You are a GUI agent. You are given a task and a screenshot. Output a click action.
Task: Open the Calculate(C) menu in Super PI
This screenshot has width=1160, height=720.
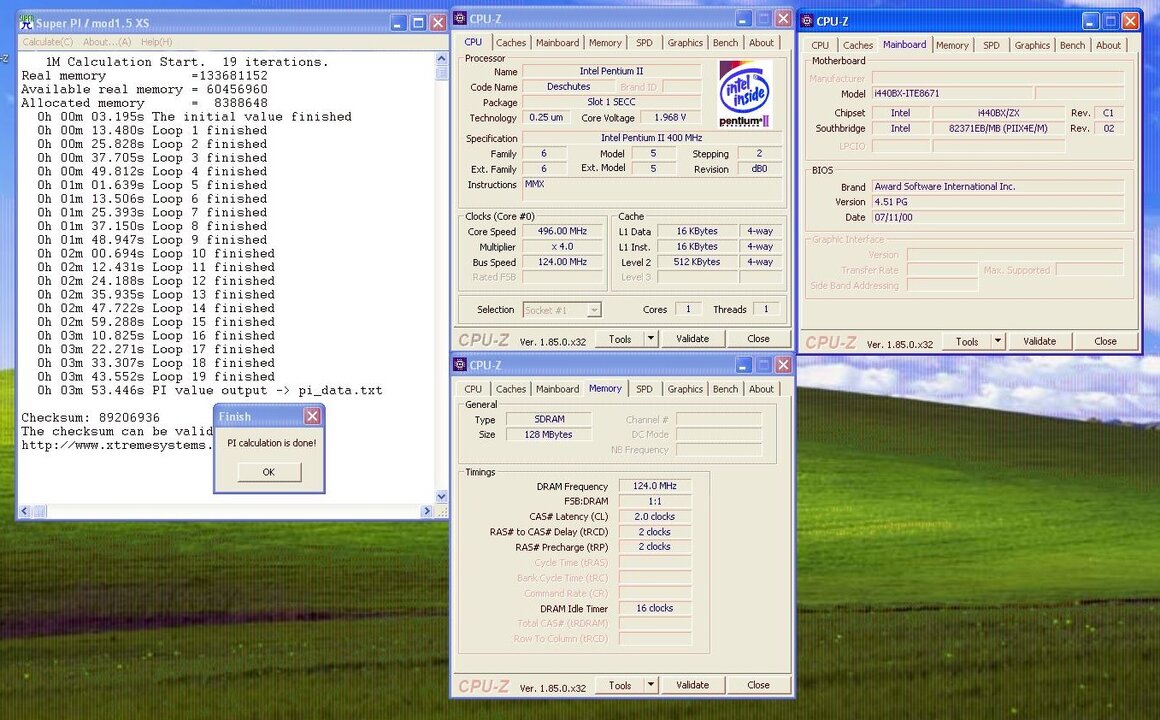point(47,42)
